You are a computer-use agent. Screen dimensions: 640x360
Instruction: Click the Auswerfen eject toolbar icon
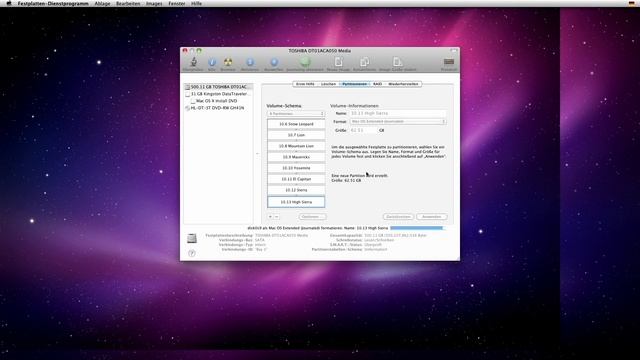[x=274, y=62]
